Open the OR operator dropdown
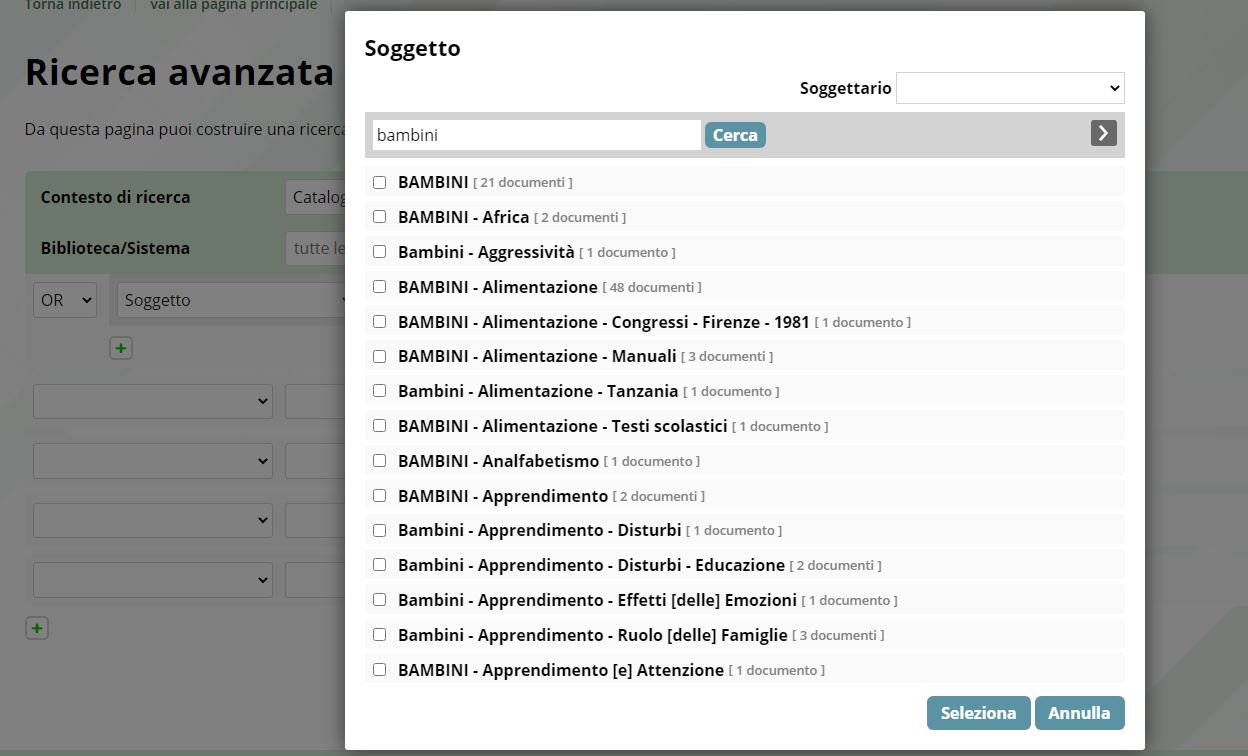The height and width of the screenshot is (756, 1248). 66,300
